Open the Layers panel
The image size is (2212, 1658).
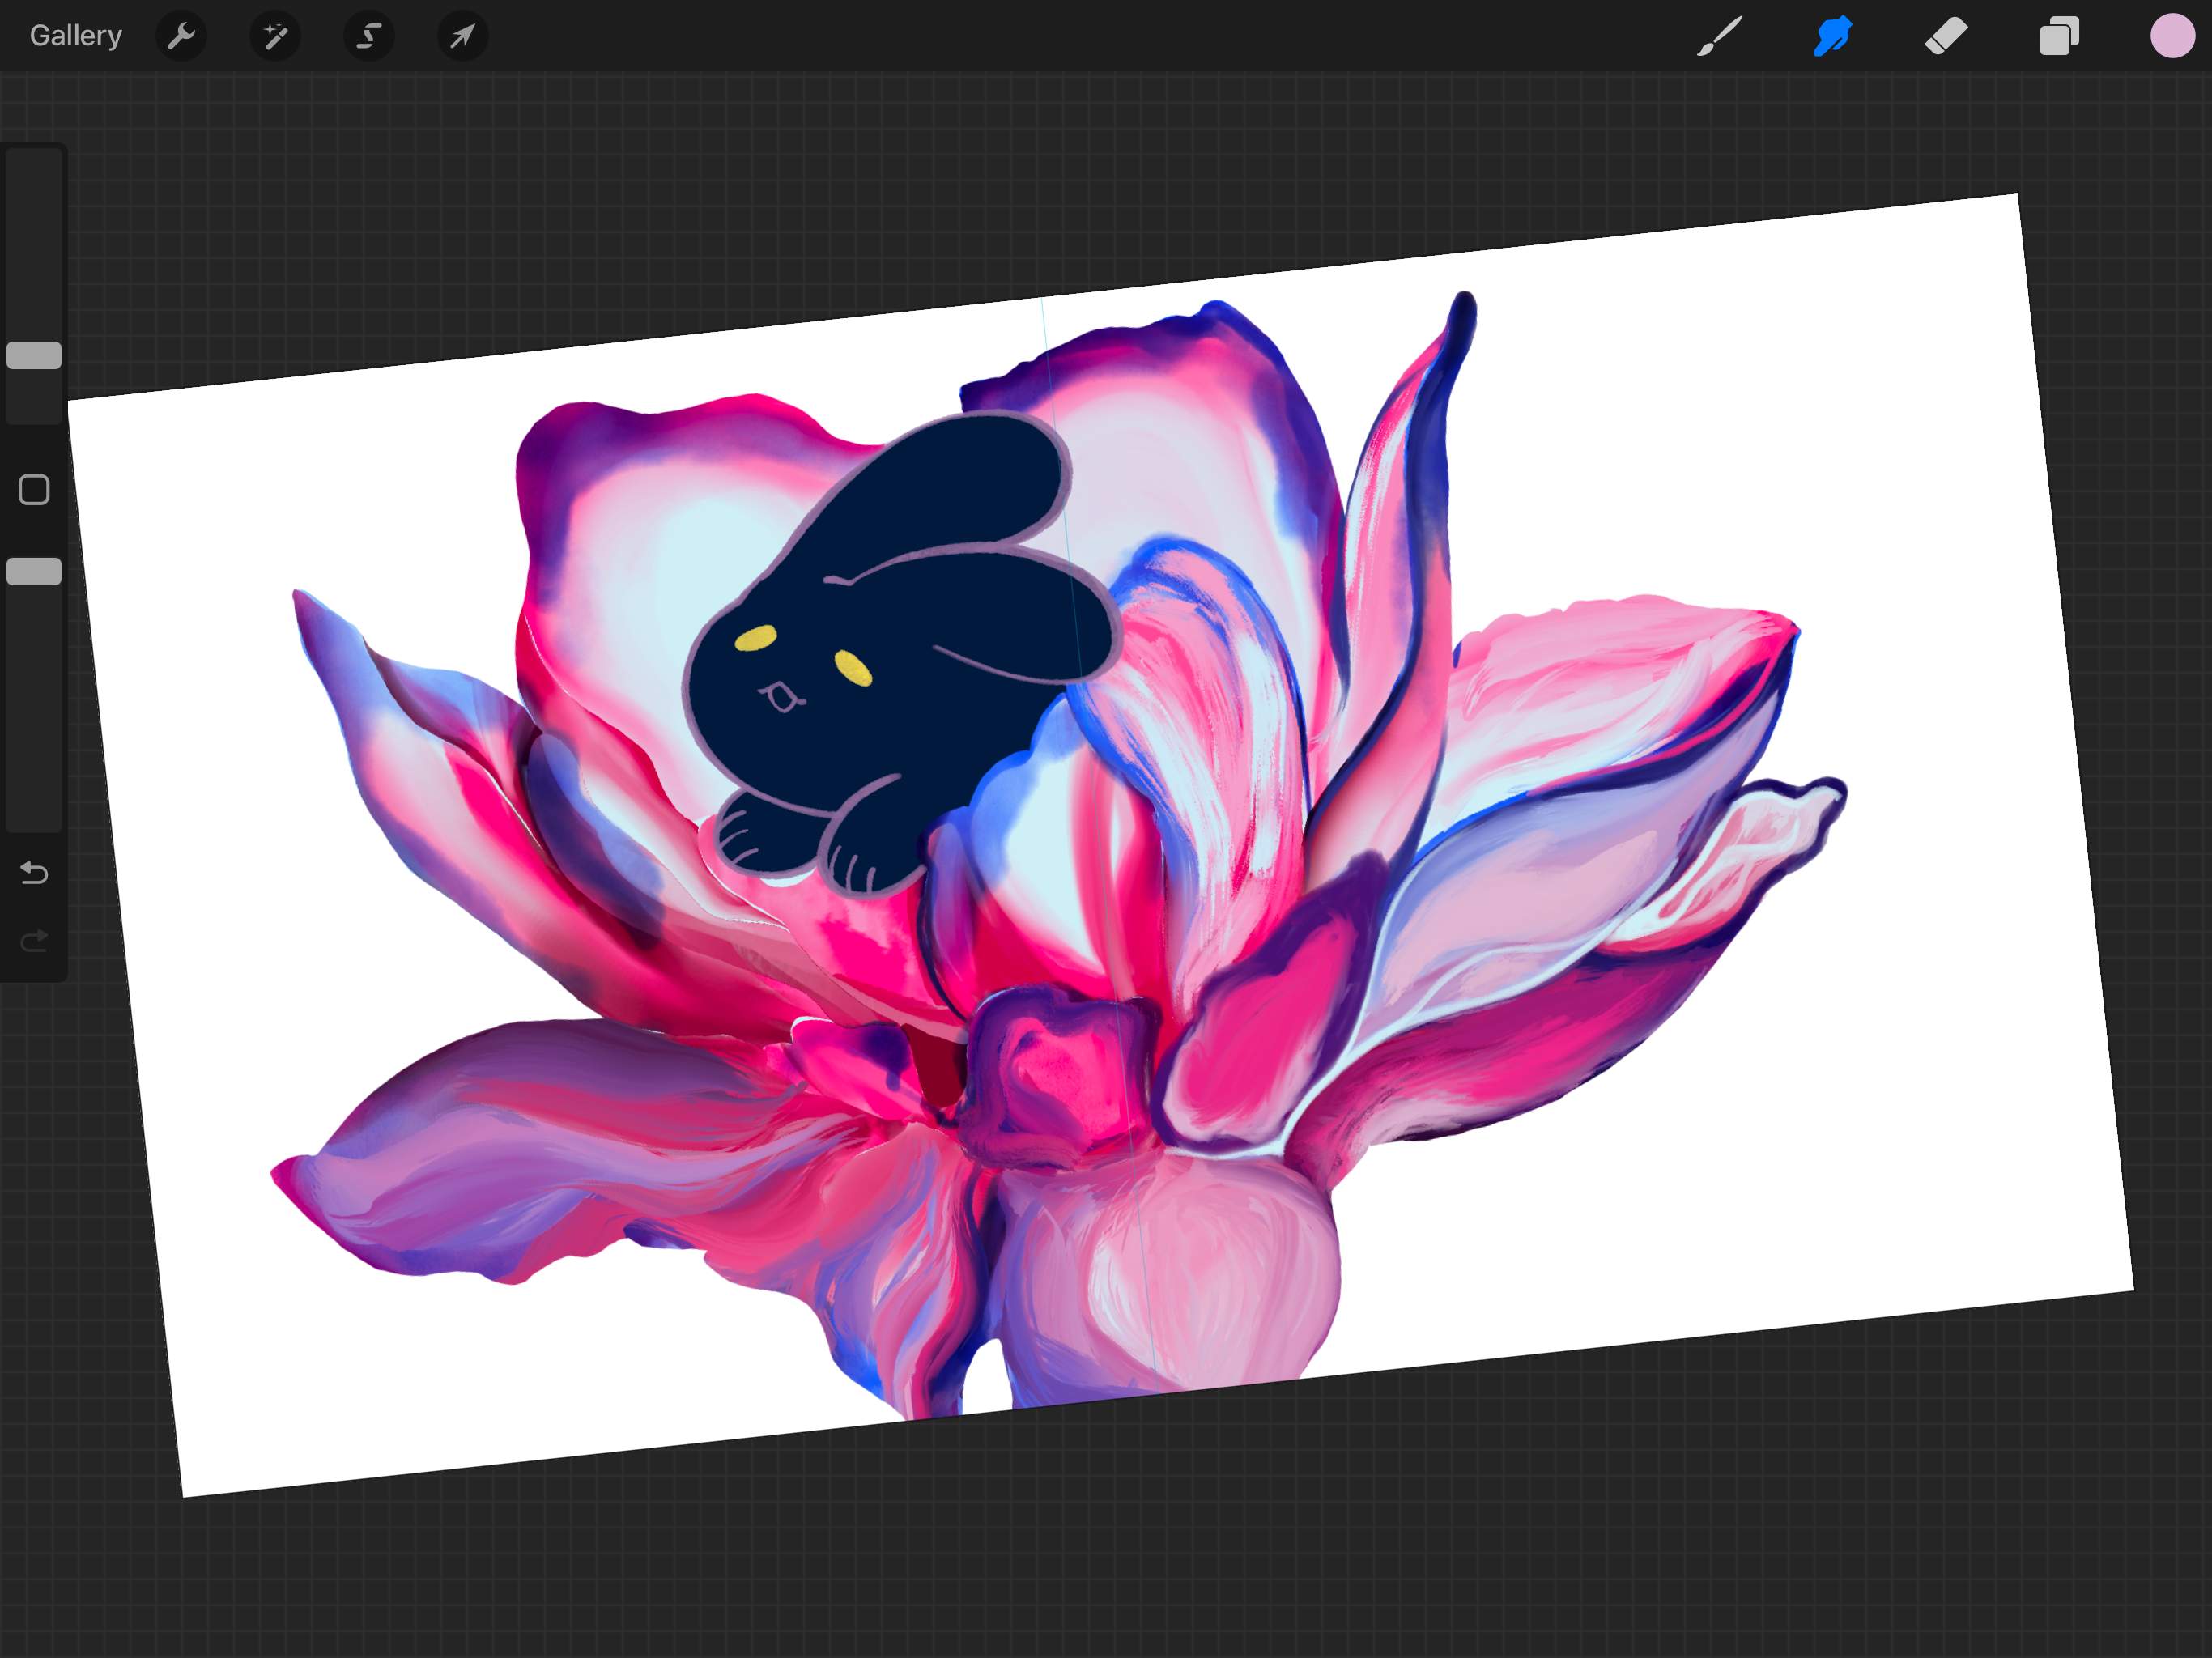click(2059, 36)
